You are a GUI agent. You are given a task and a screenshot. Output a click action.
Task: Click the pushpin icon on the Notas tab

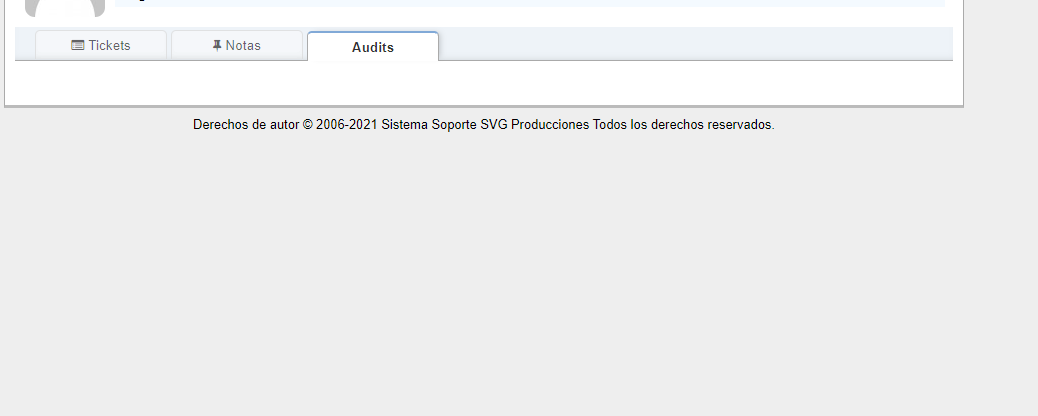point(217,46)
